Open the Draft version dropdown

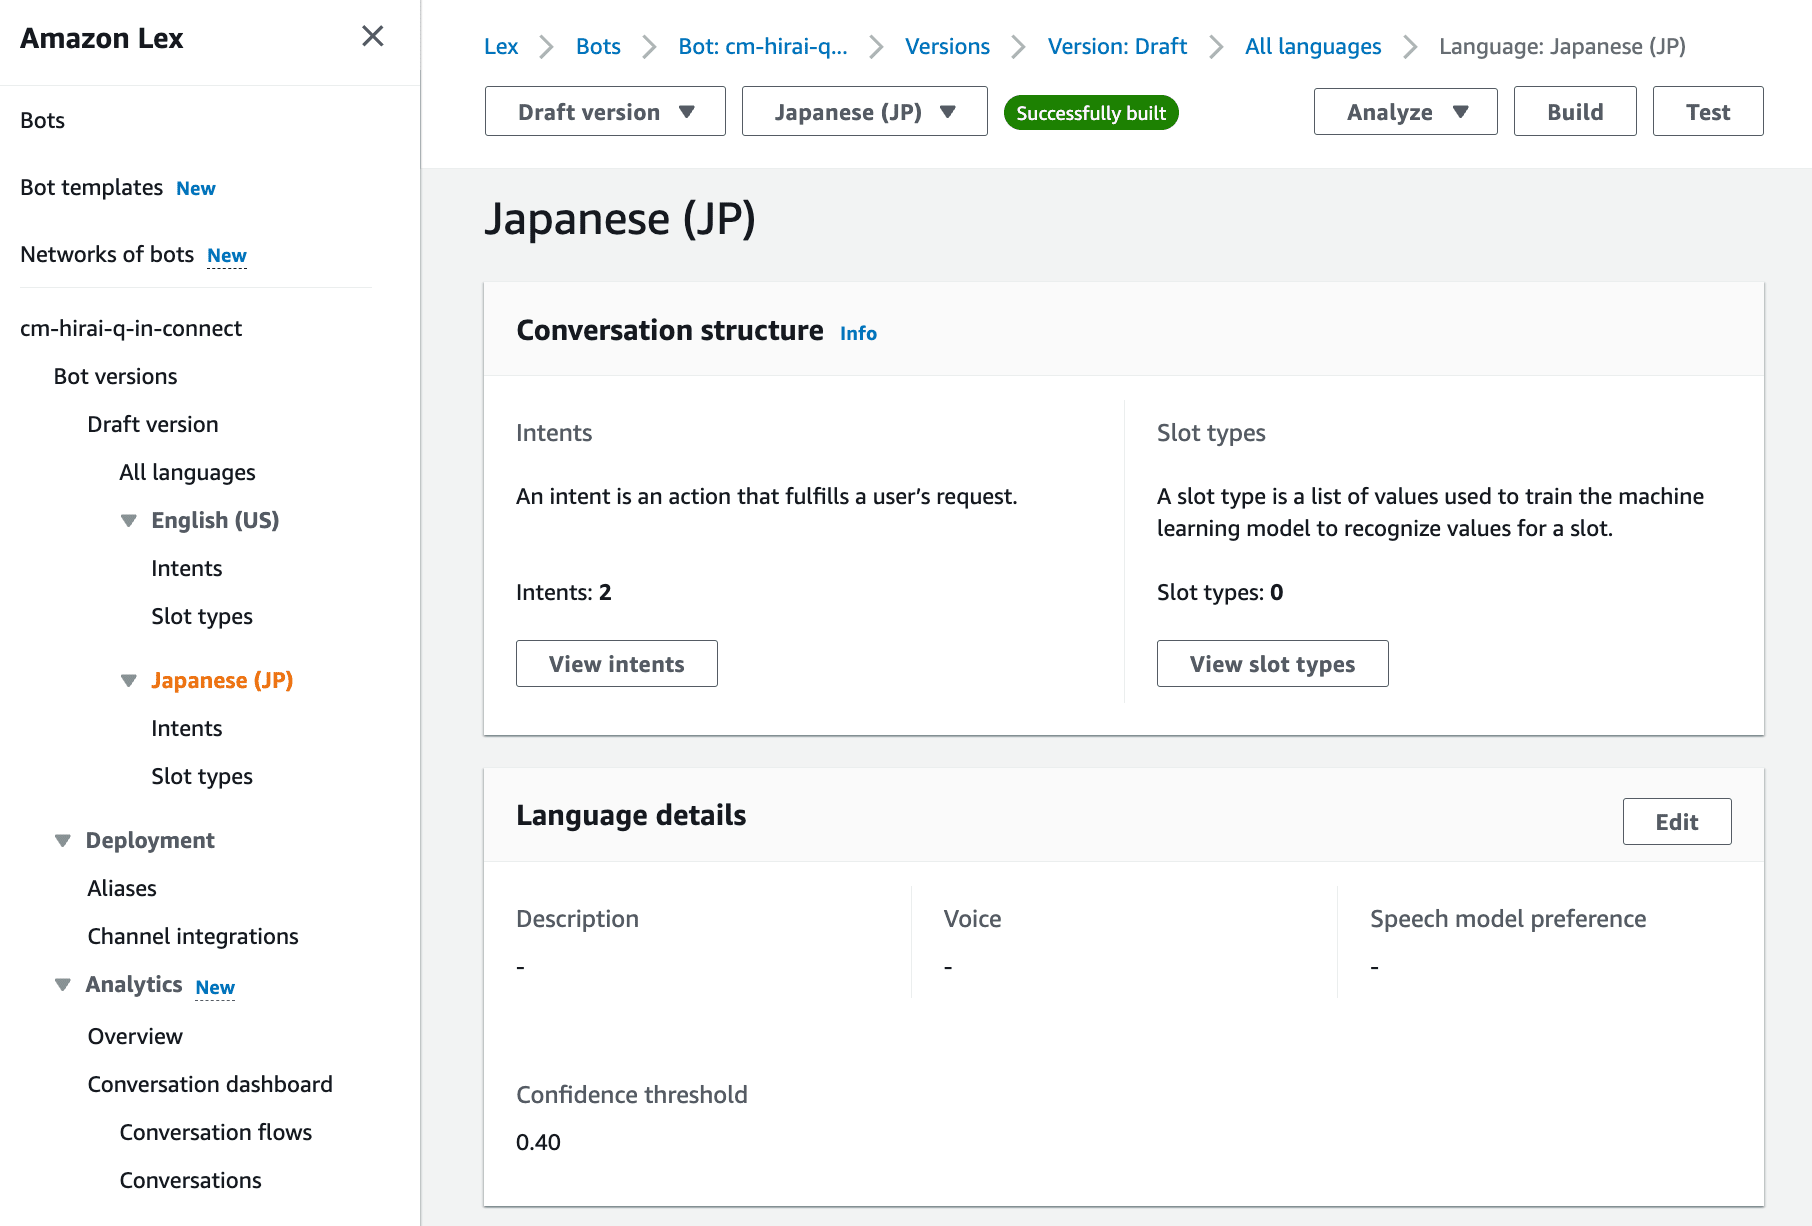click(x=605, y=112)
